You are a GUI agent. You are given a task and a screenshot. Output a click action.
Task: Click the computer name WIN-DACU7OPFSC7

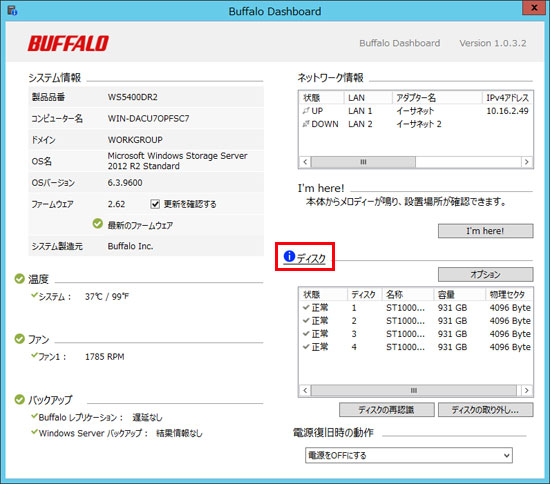[x=148, y=119]
